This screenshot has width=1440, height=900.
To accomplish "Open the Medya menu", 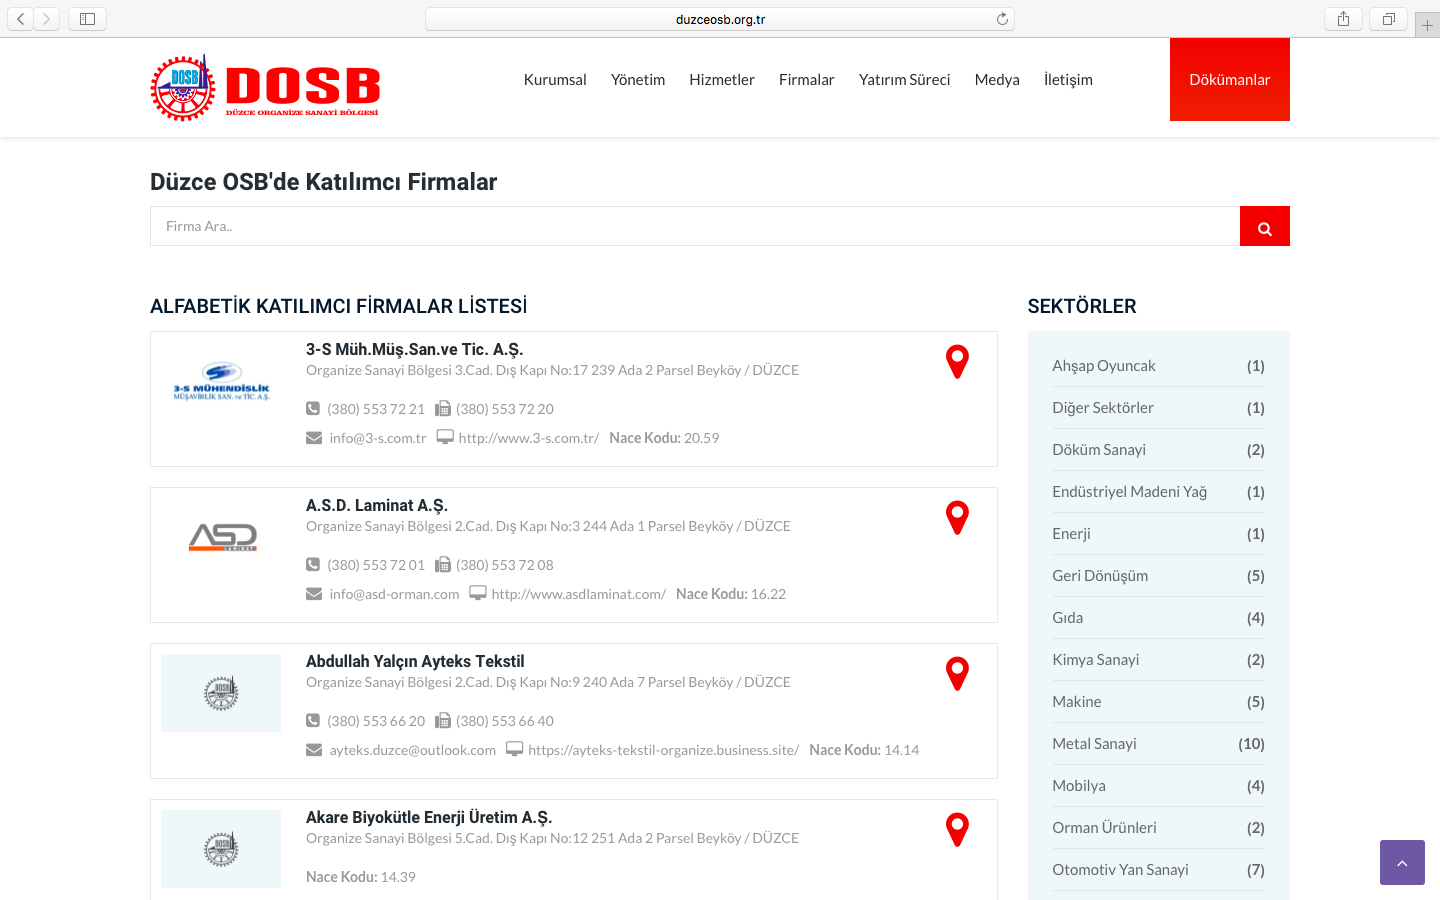I will tap(997, 80).
